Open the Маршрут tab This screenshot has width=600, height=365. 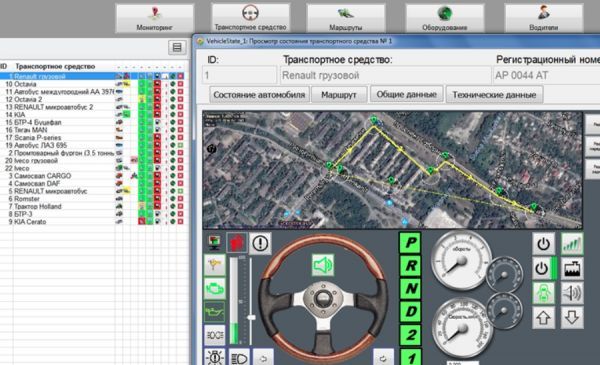pos(339,95)
